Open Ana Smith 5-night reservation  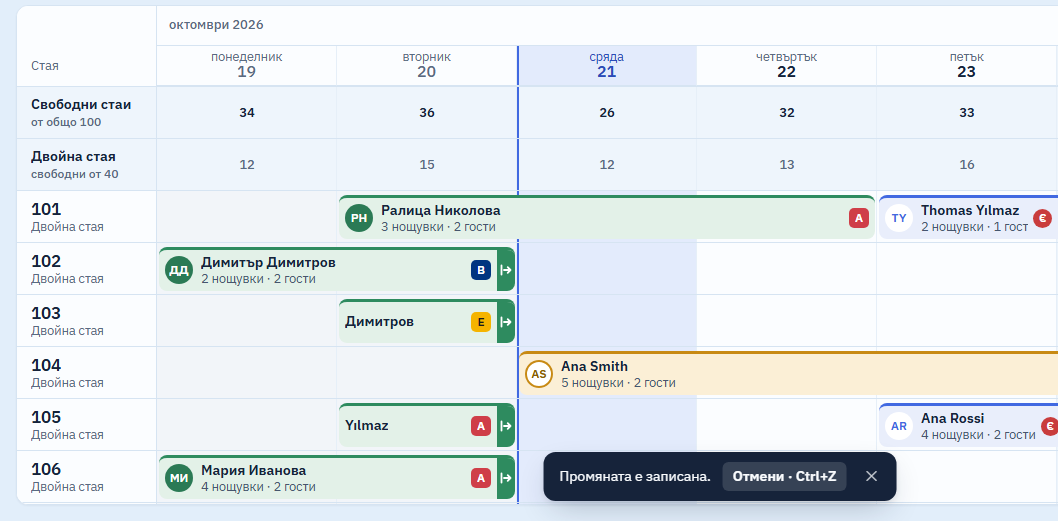point(788,373)
